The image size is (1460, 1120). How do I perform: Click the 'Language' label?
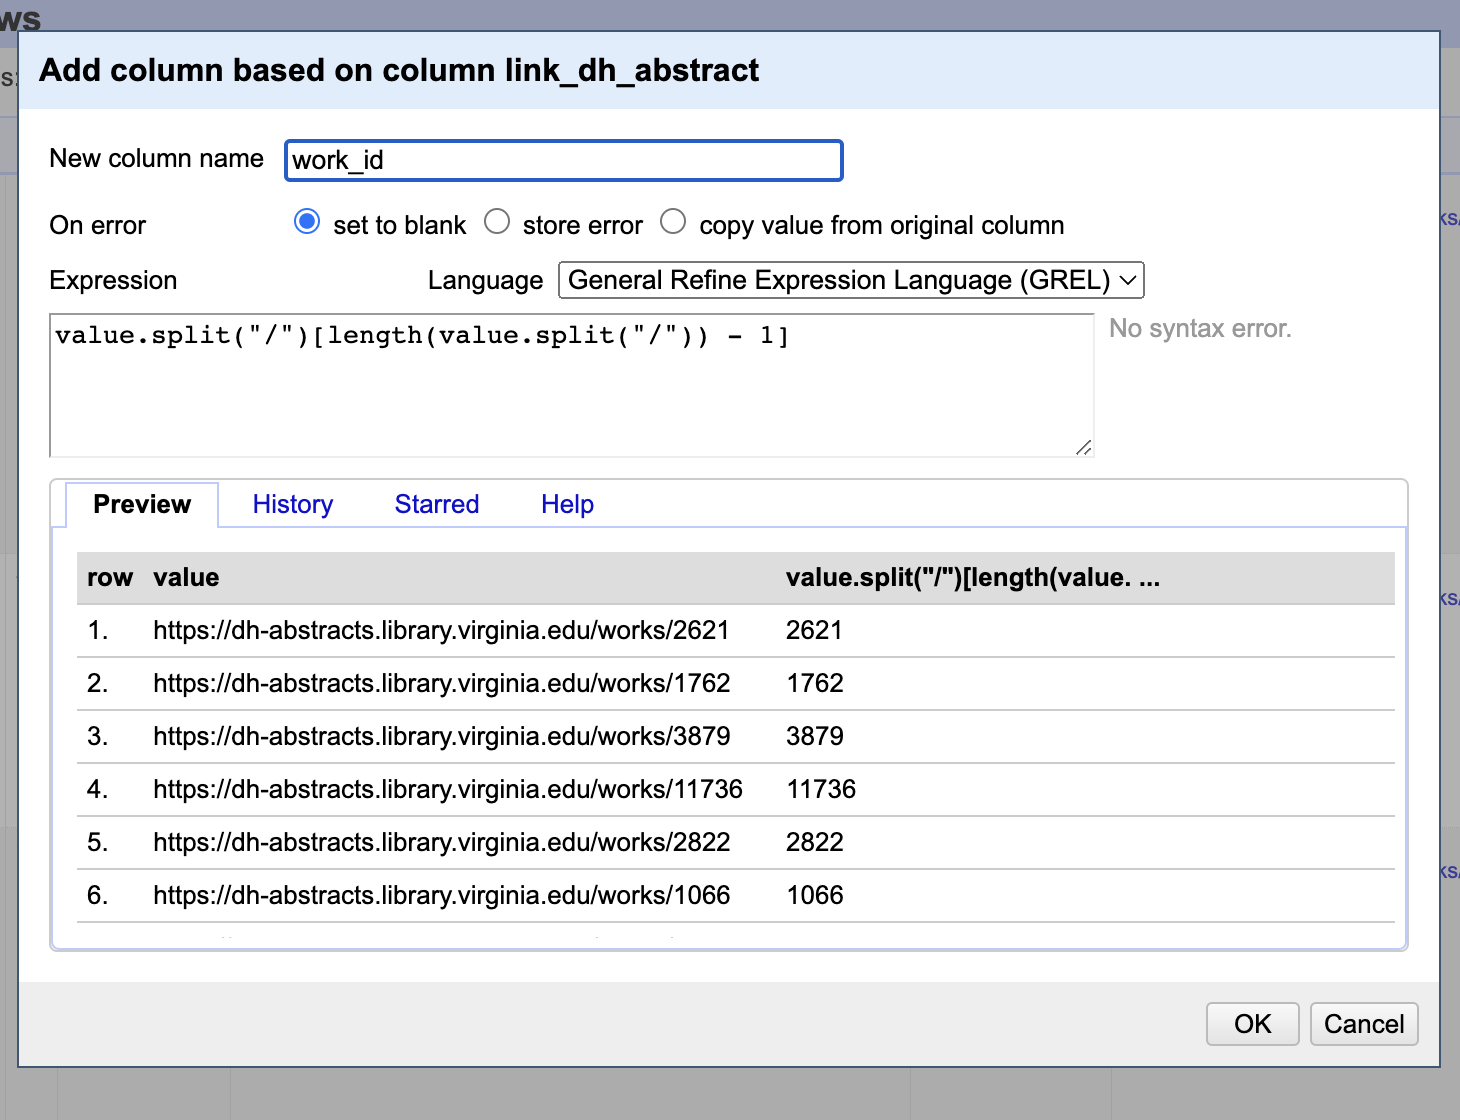coord(486,280)
